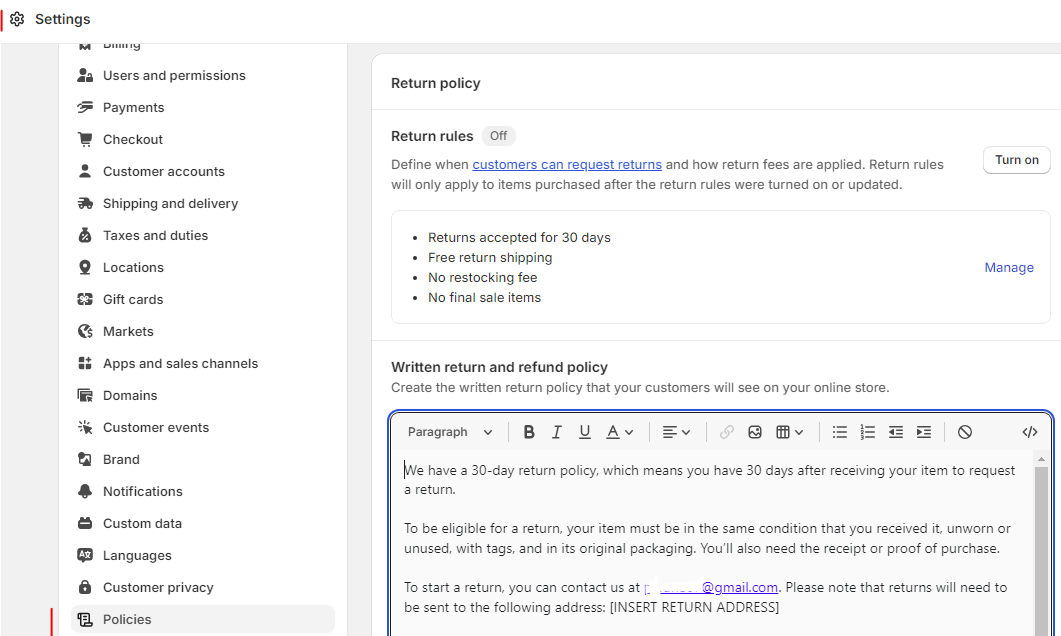Insert an image into the policy
This screenshot has height=636, width=1061.
[x=755, y=432]
